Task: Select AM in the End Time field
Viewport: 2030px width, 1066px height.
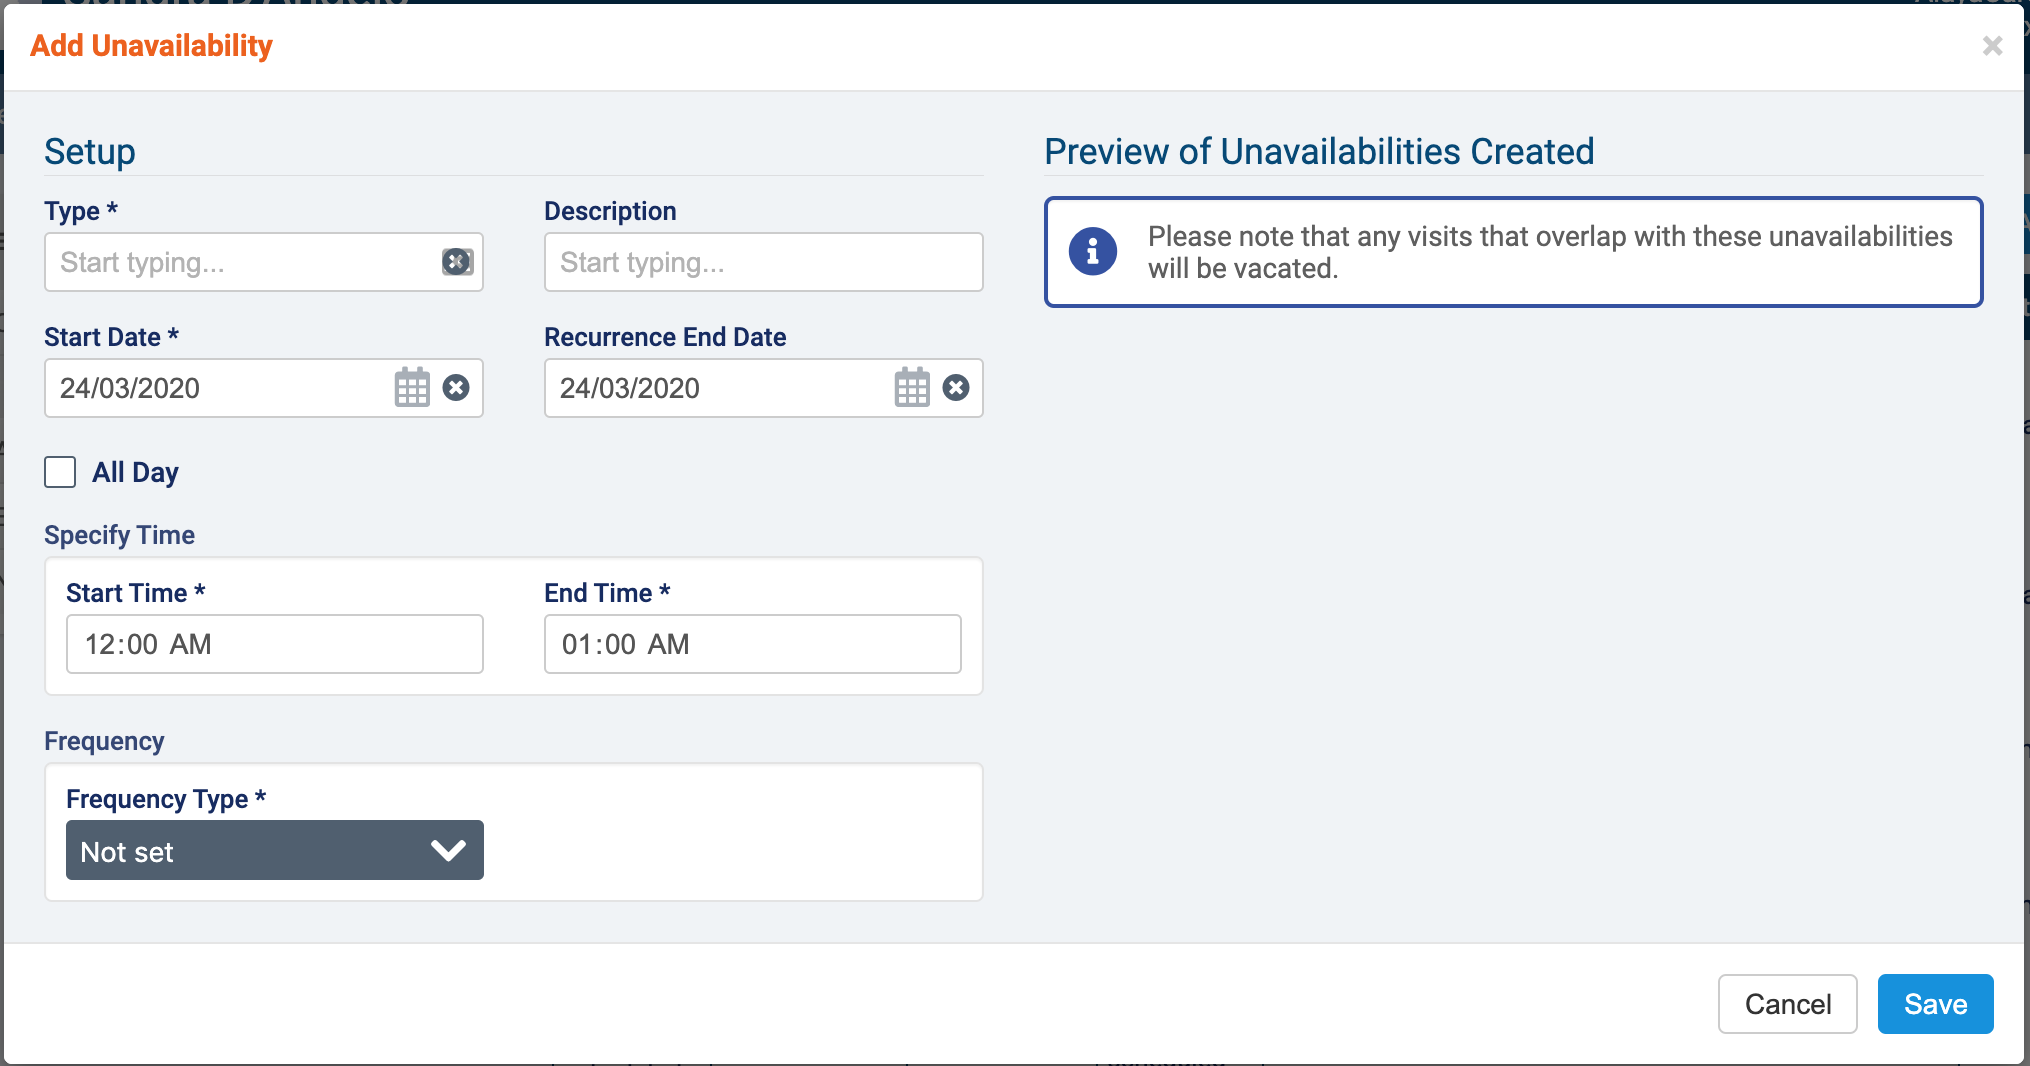Action: pyautogui.click(x=668, y=644)
